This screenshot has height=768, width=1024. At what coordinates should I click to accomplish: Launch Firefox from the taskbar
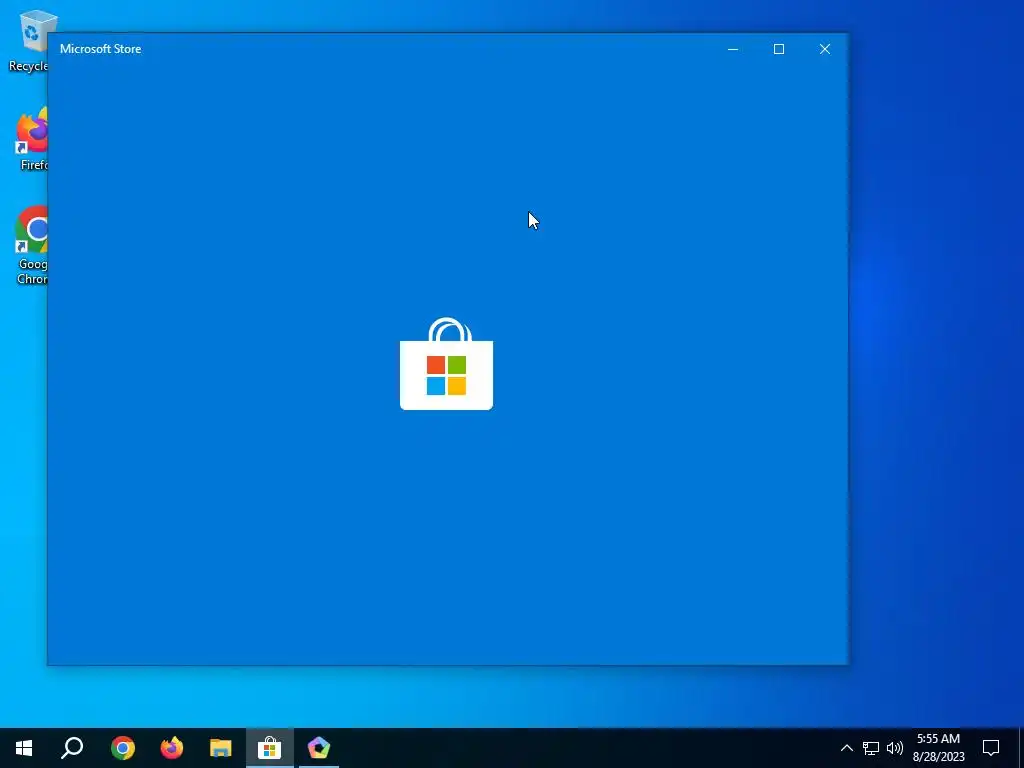pyautogui.click(x=172, y=748)
